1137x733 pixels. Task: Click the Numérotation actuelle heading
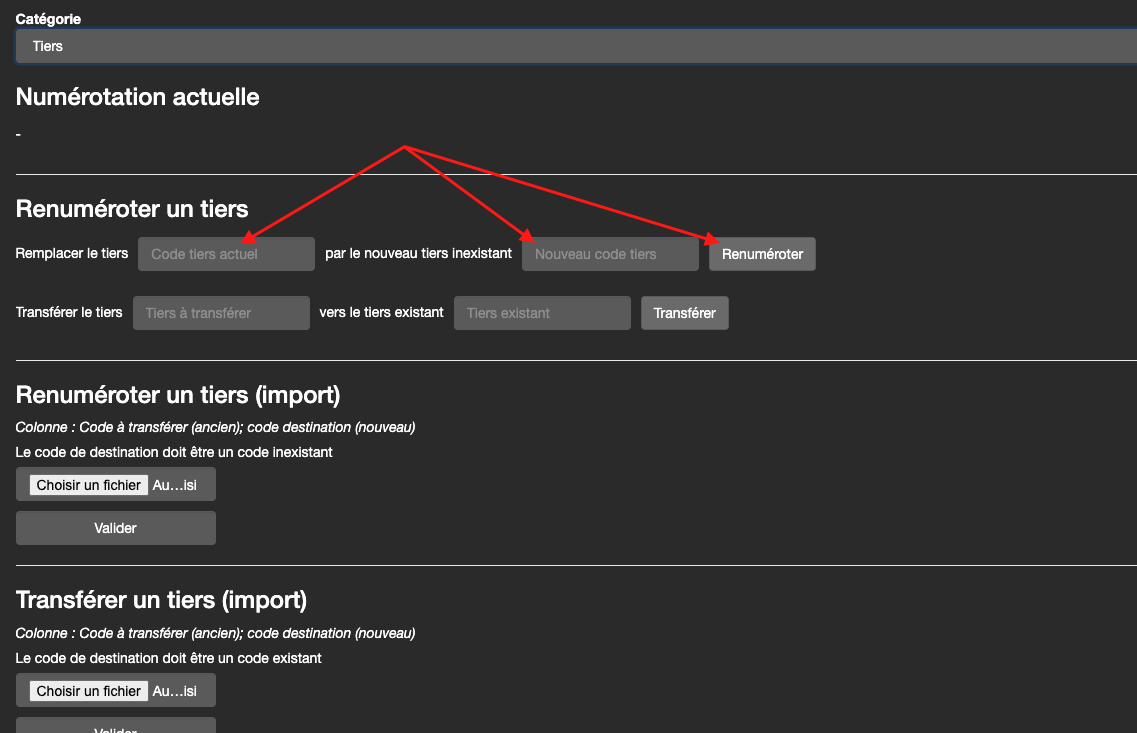click(x=138, y=97)
